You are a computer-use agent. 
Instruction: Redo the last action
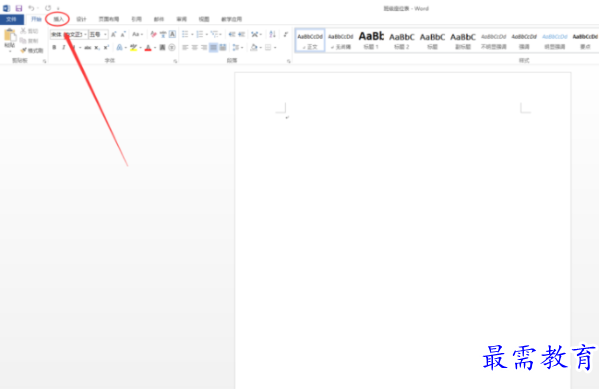tap(48, 8)
